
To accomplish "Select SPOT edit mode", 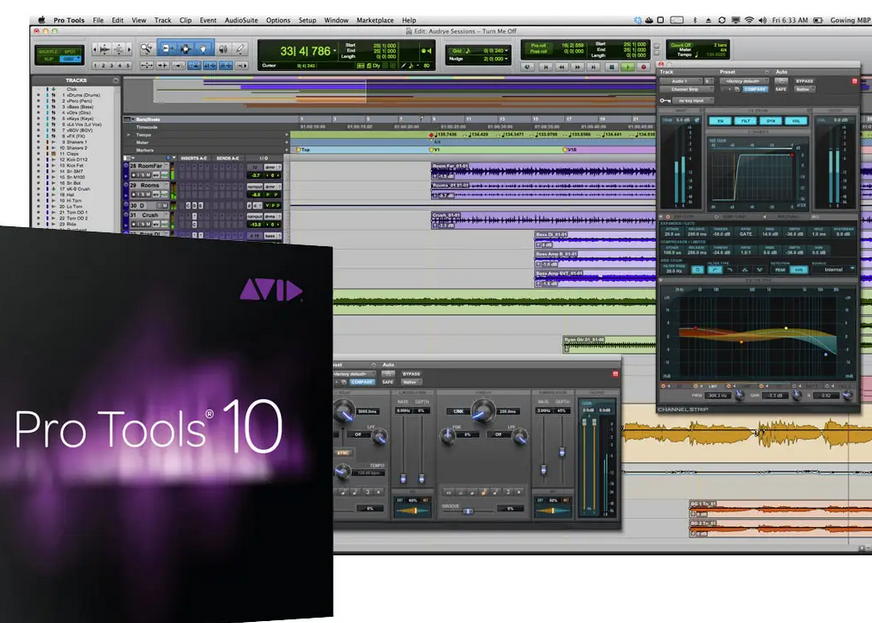I will tap(70, 51).
